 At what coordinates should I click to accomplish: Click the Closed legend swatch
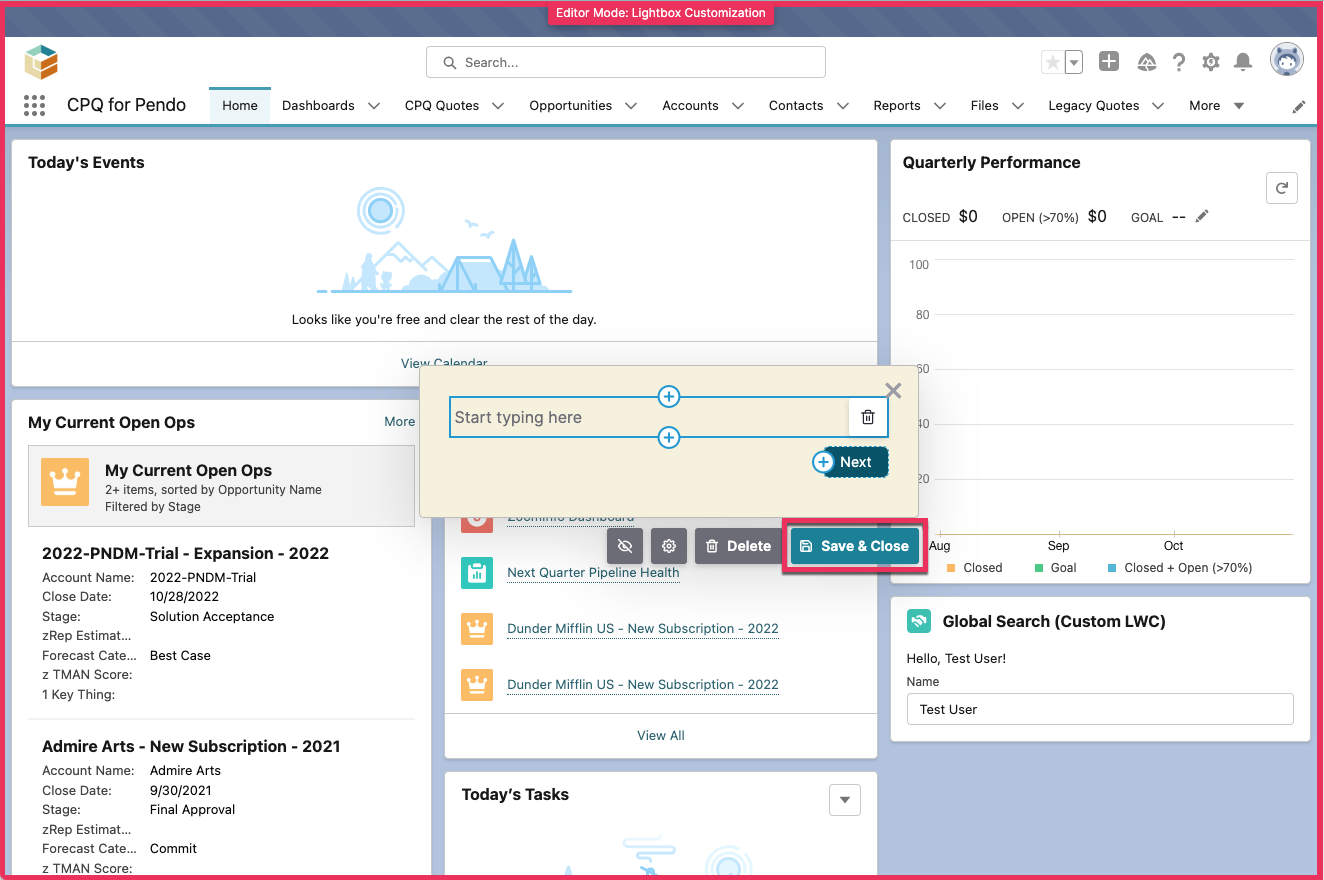point(951,567)
